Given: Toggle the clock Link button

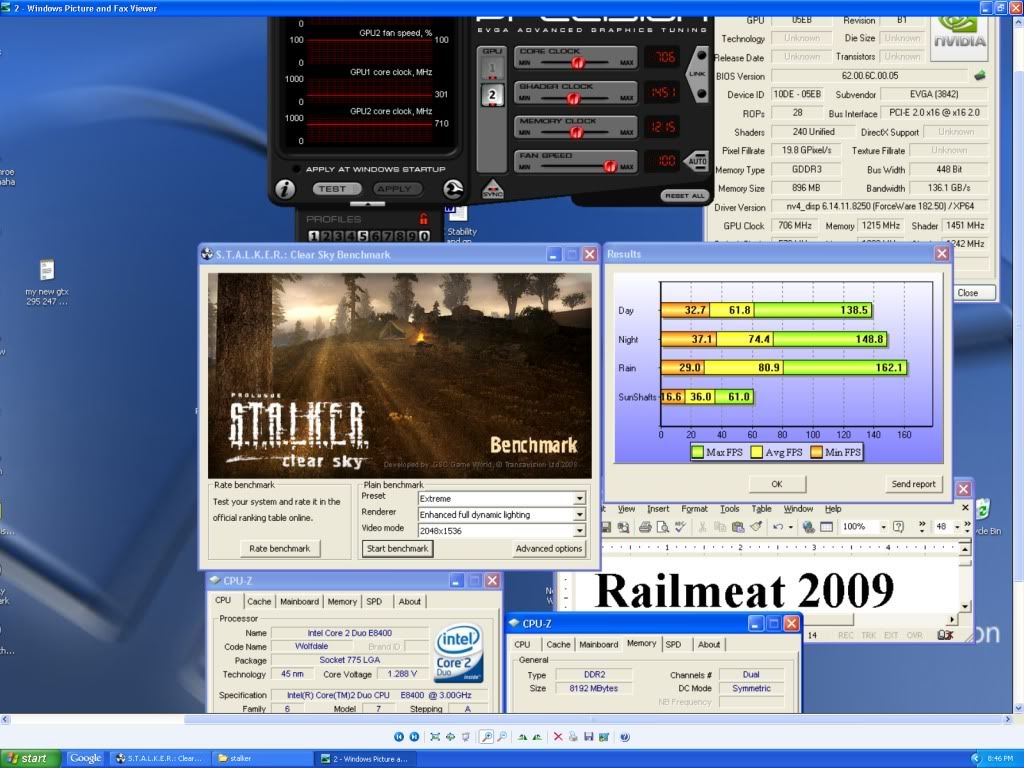Looking at the screenshot, I should 697,74.
